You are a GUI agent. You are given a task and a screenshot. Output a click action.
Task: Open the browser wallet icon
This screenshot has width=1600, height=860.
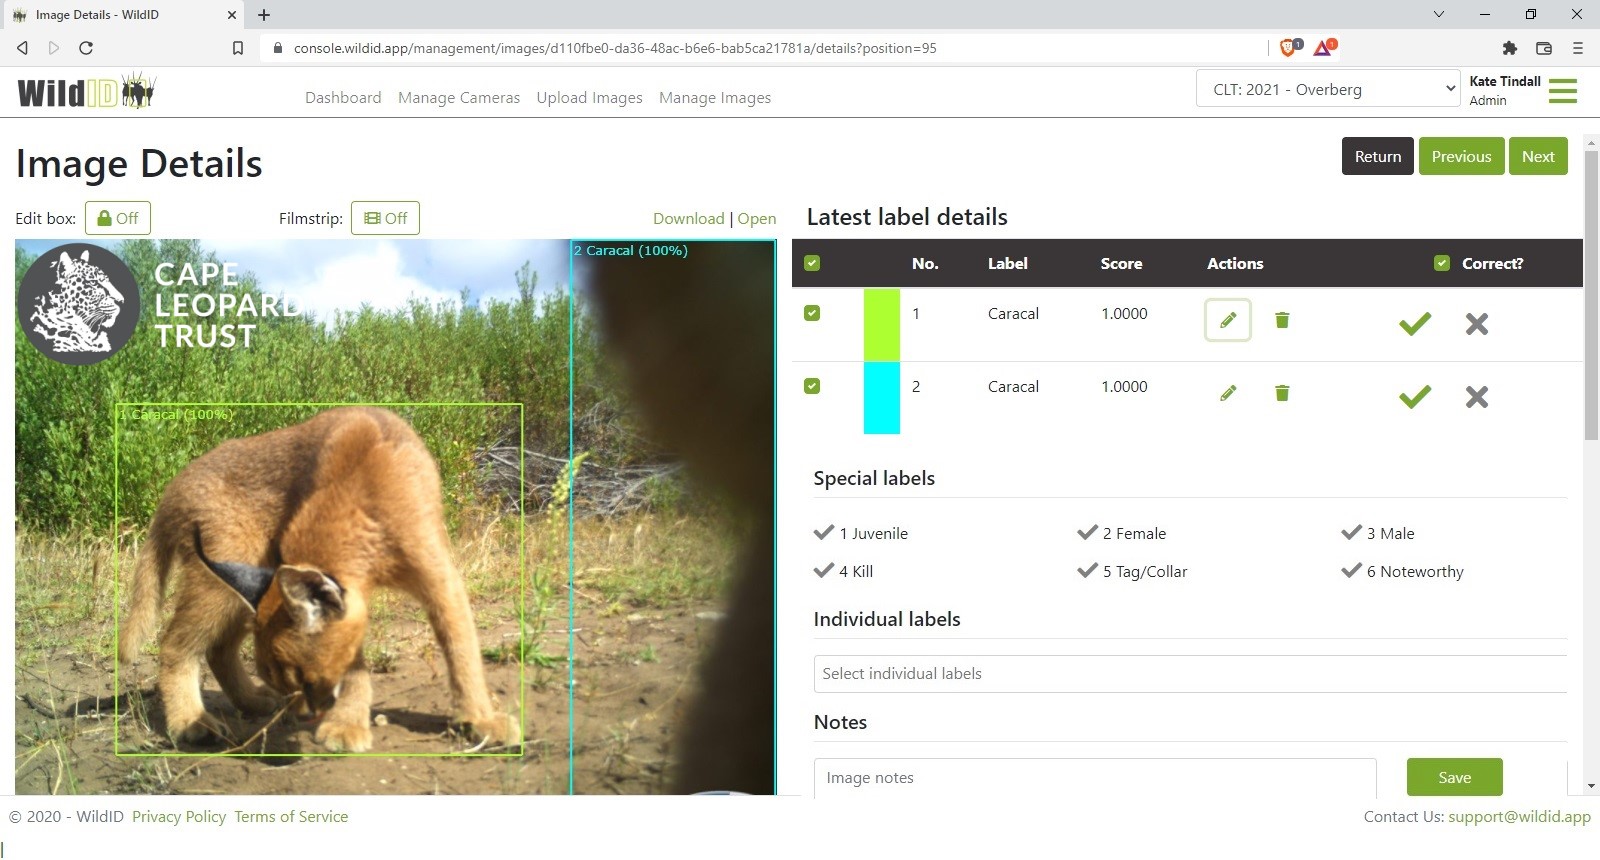tap(1544, 48)
